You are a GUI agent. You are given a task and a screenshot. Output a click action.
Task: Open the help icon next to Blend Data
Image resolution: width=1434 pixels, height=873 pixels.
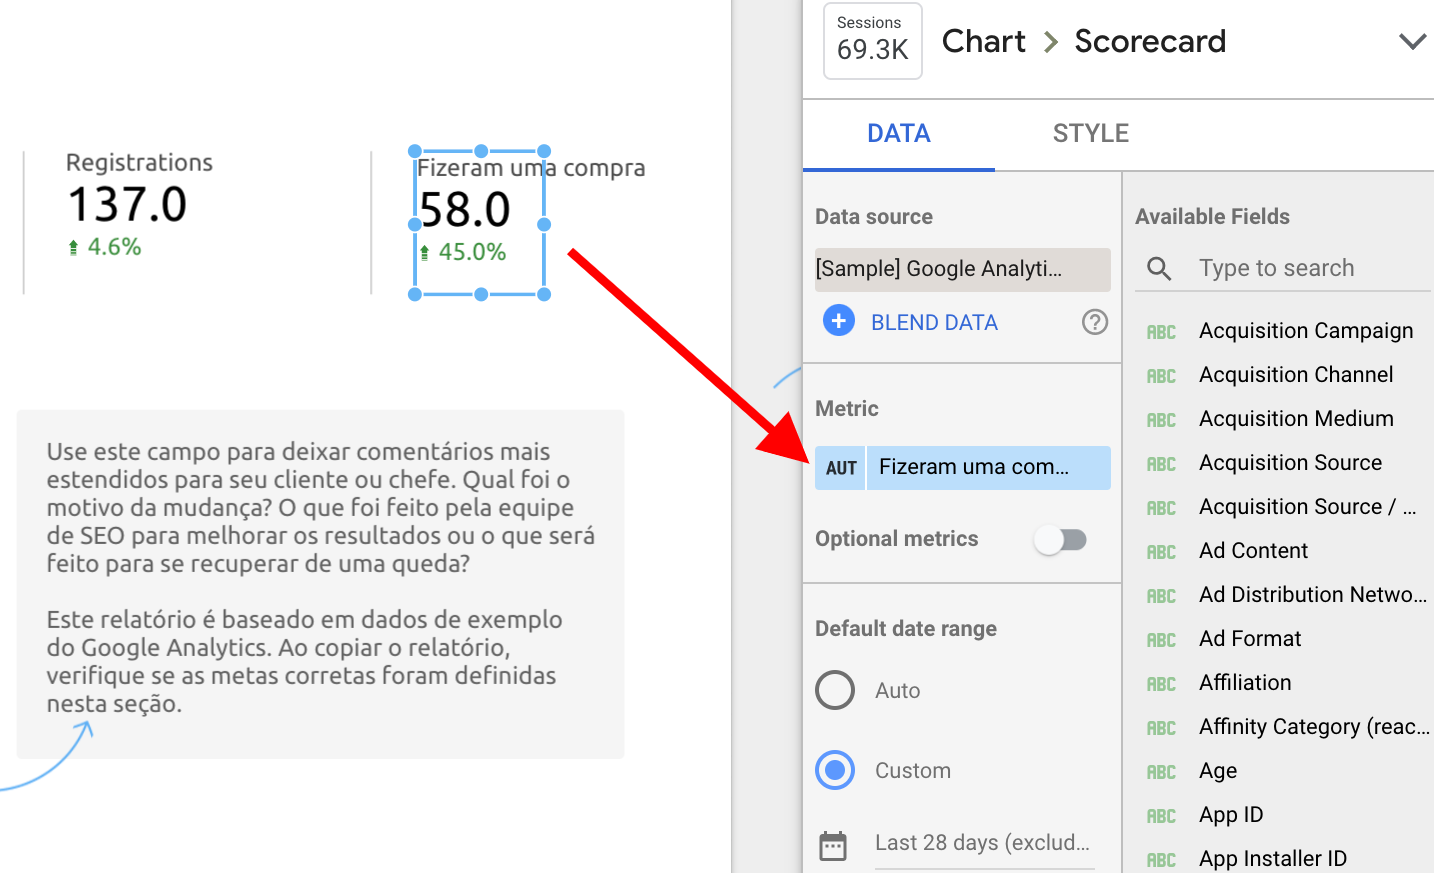pos(1095,322)
